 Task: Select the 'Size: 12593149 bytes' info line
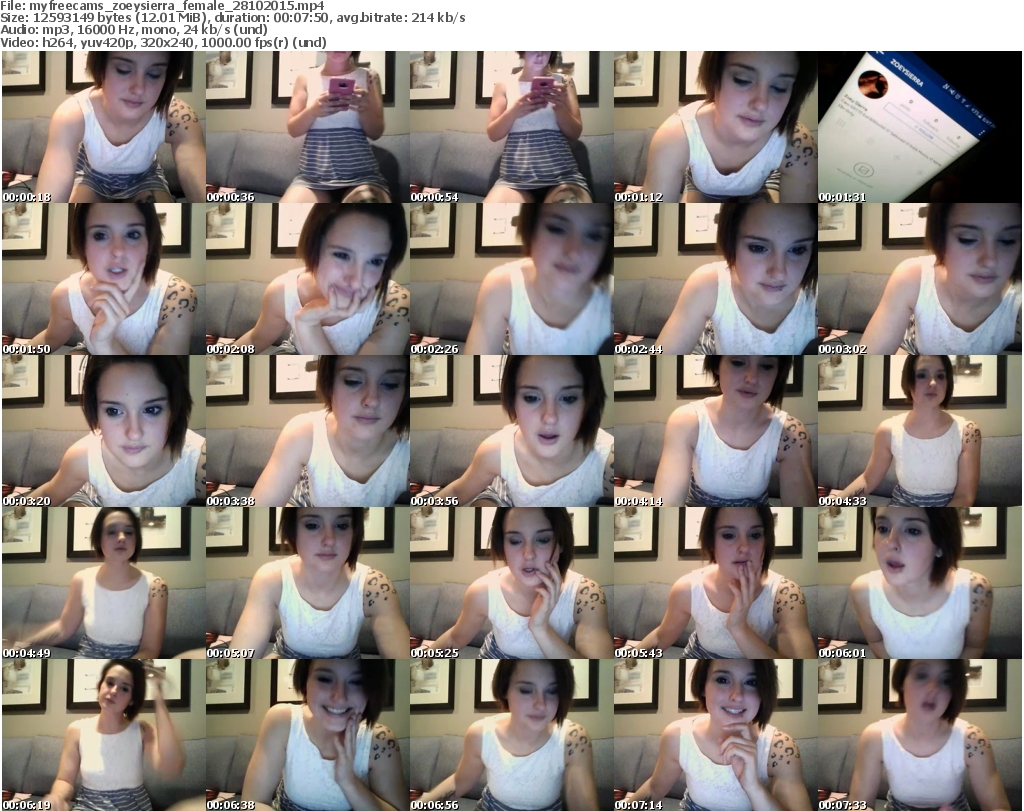click(232, 18)
